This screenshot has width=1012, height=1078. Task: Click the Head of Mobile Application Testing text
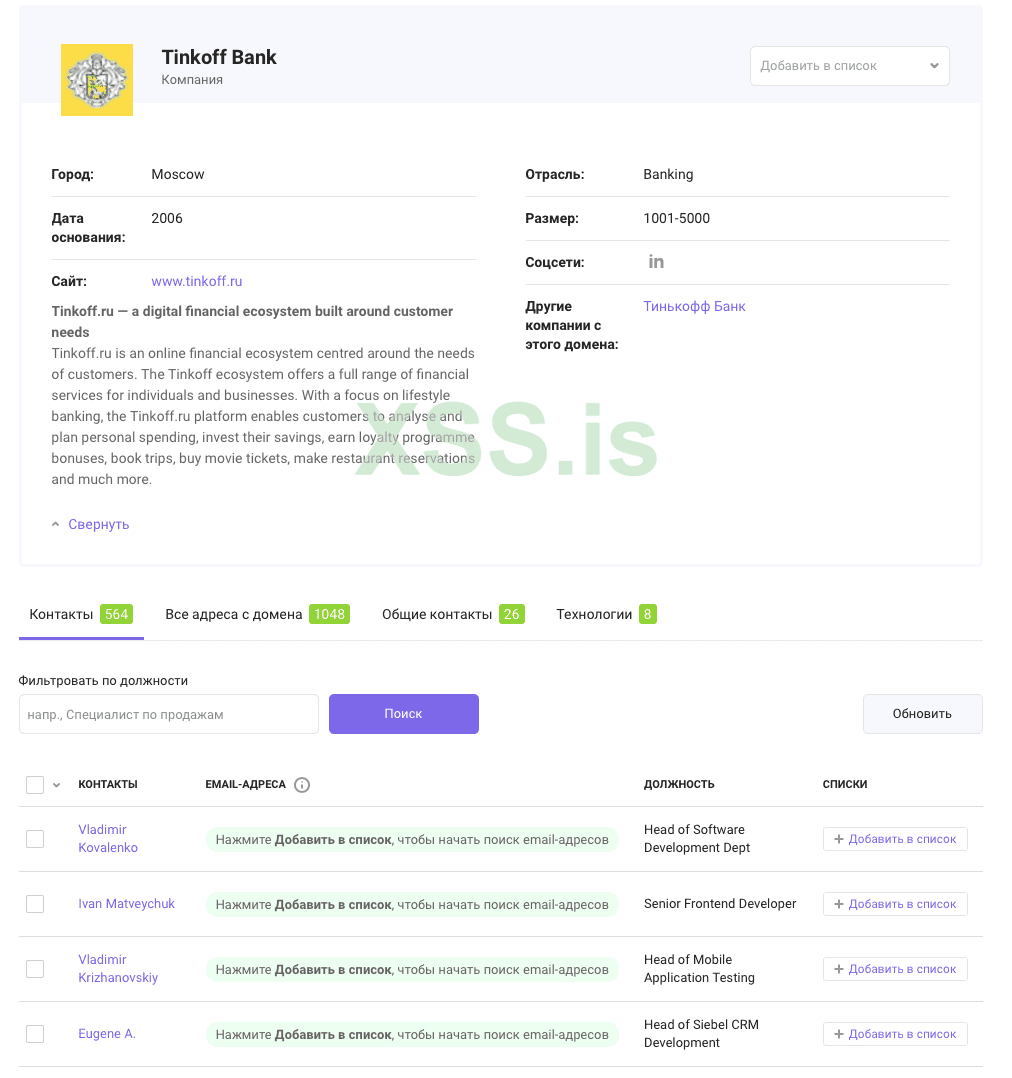pos(699,969)
